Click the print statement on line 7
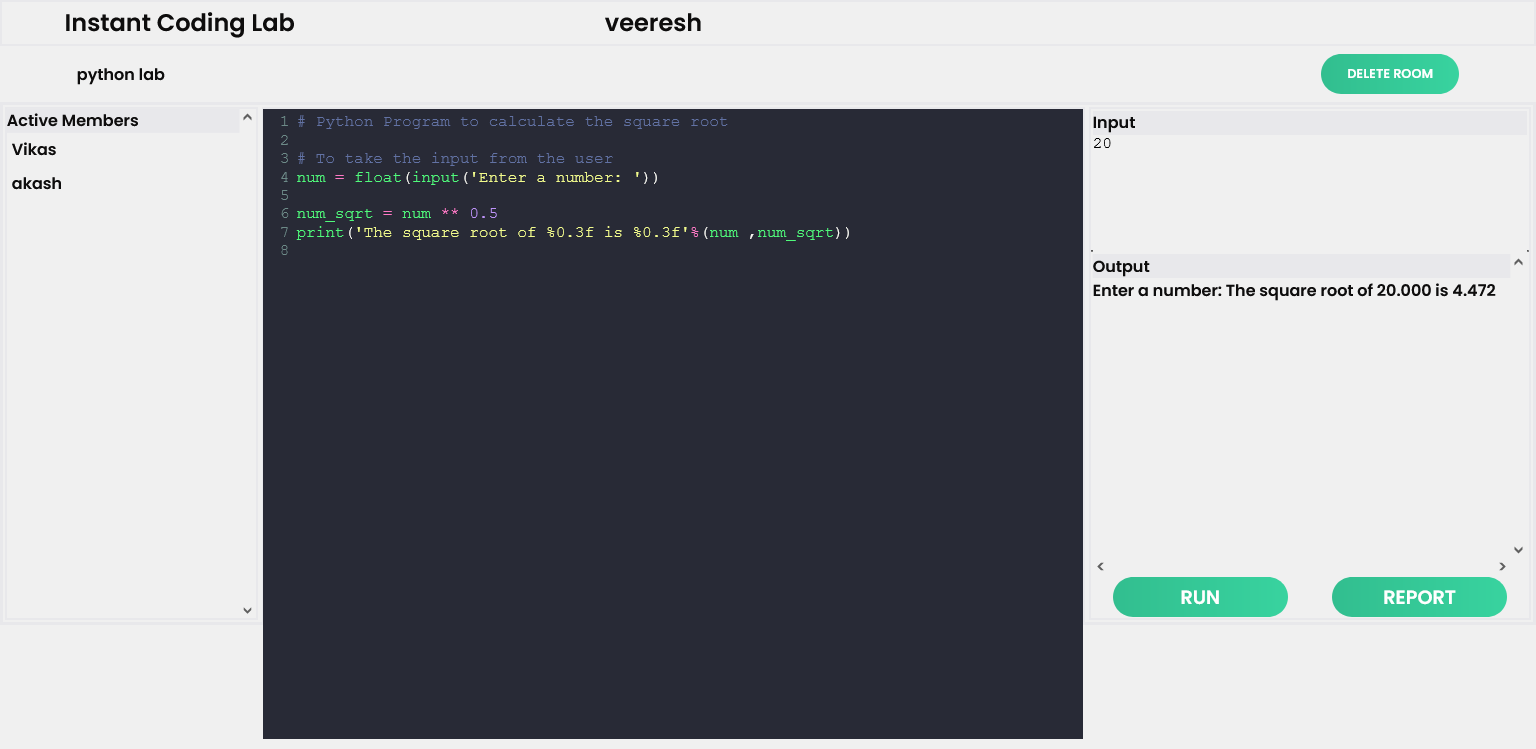1536x749 pixels. [574, 233]
